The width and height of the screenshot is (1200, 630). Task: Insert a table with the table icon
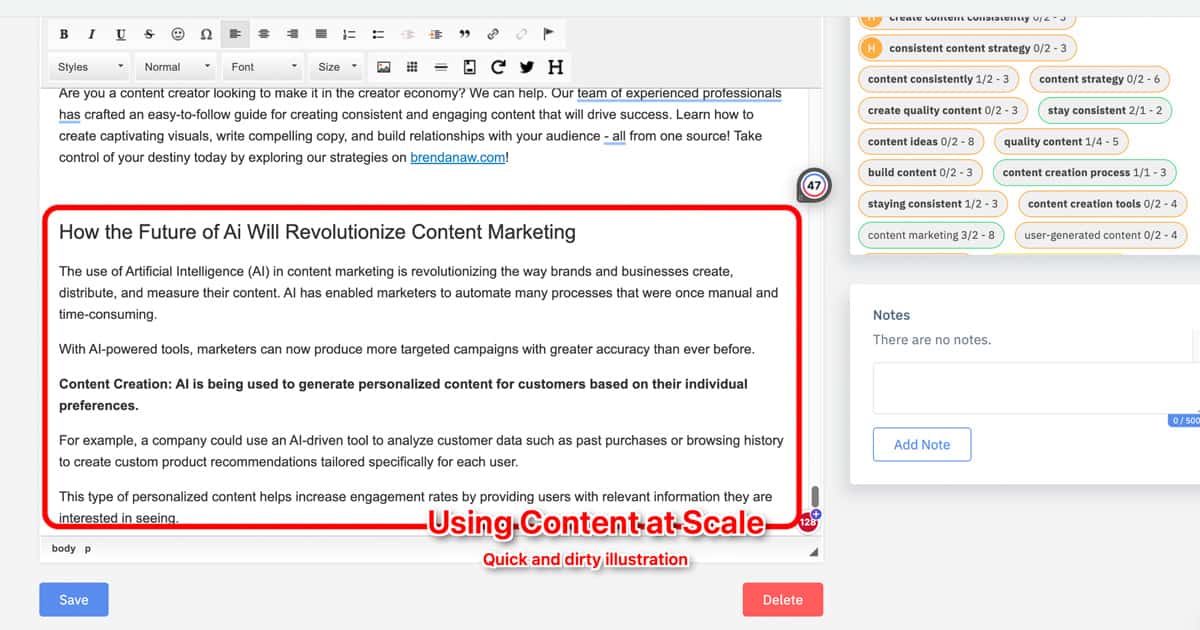tap(411, 67)
